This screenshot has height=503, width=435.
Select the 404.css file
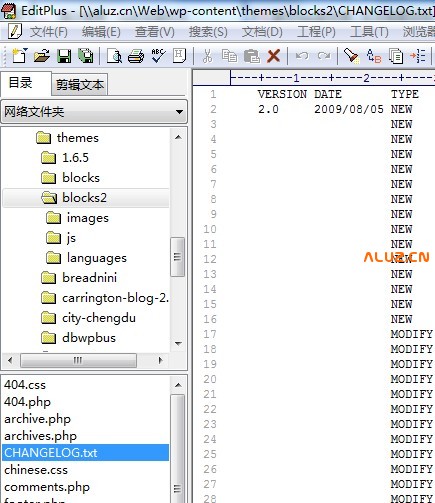point(25,385)
